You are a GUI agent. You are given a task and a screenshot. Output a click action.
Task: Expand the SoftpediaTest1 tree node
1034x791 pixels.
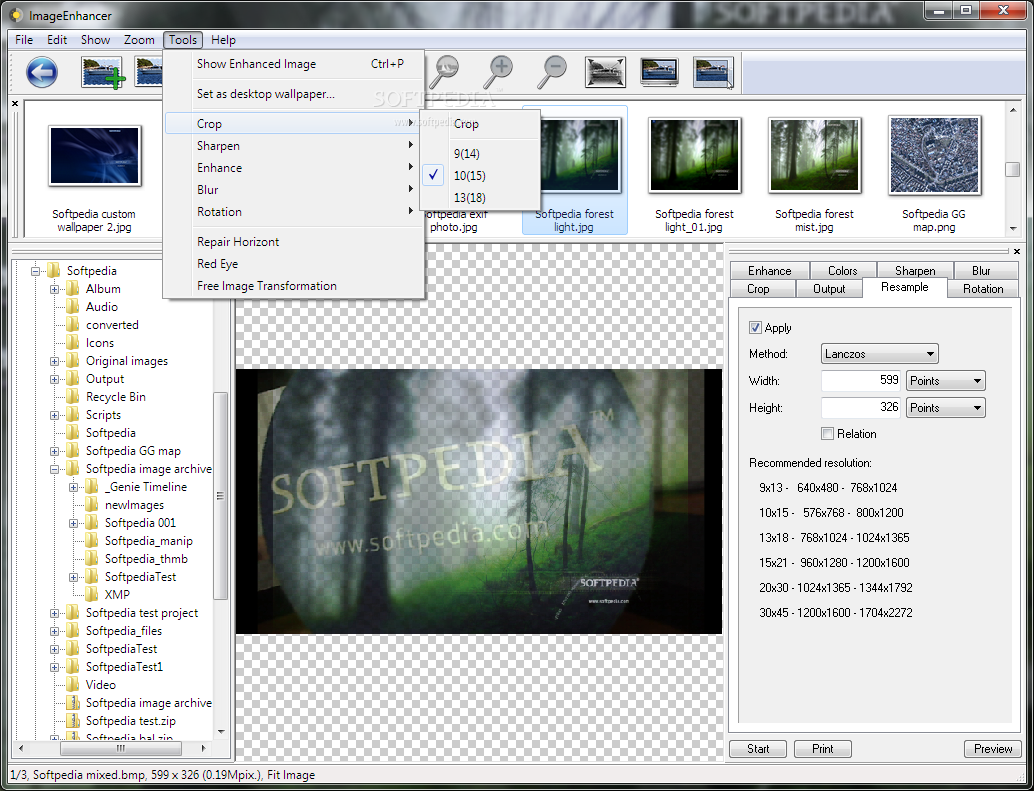point(55,667)
